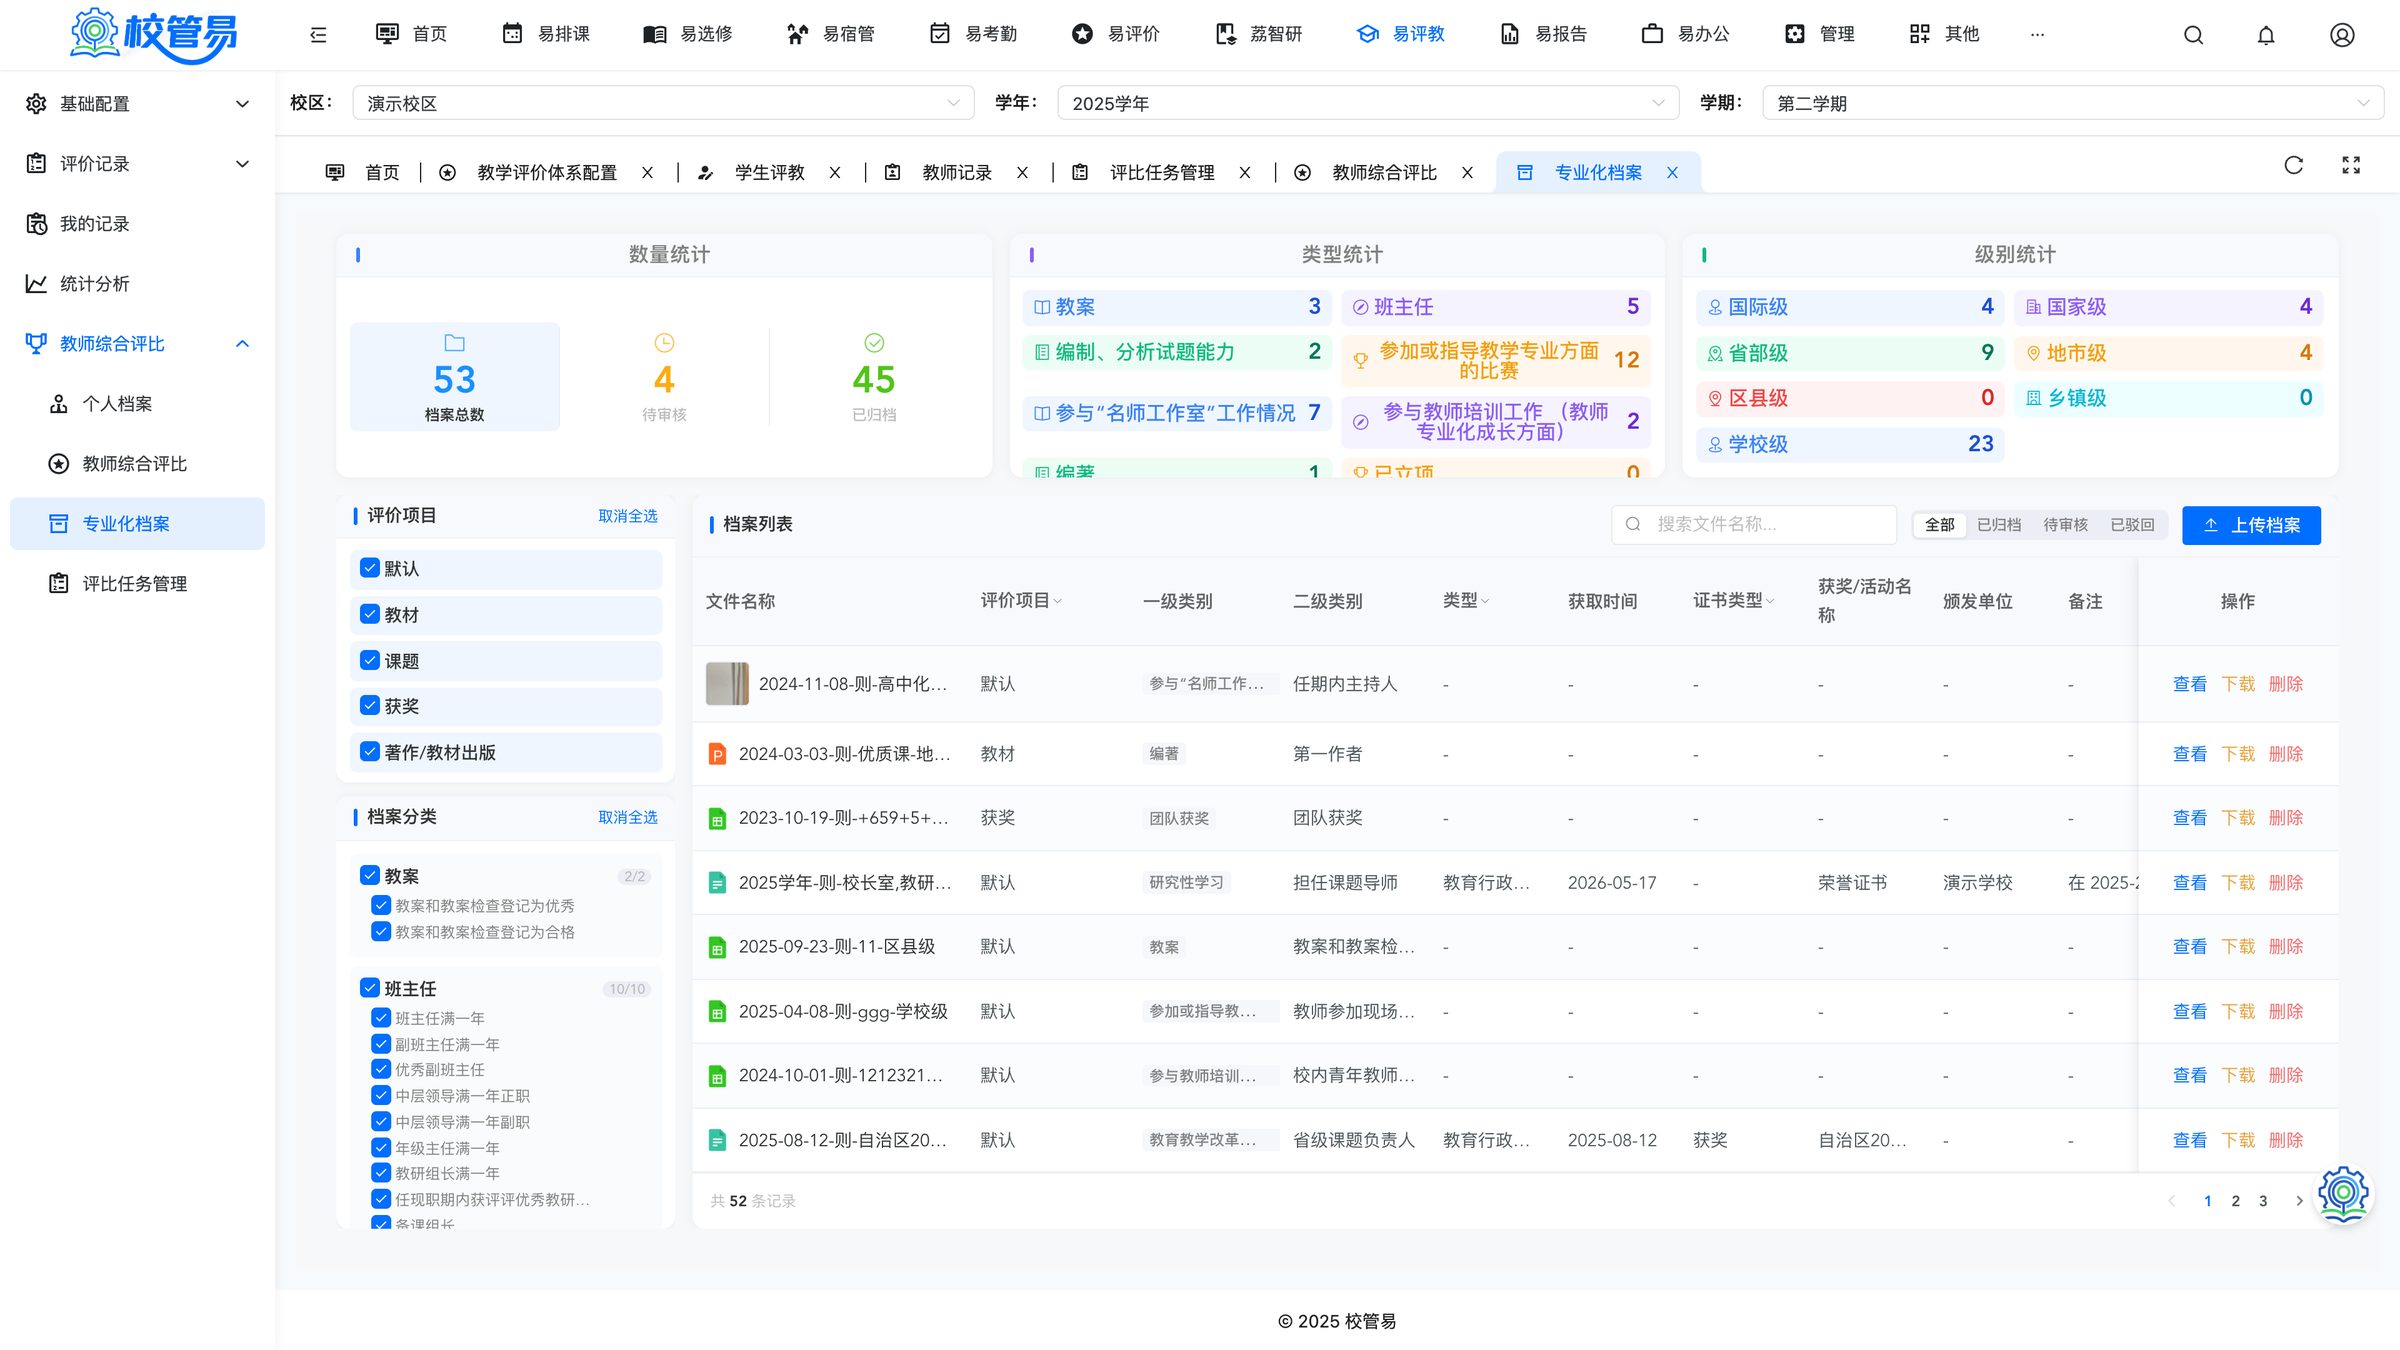Open the 学期 dropdown
The image size is (2400, 1350).
(2073, 103)
